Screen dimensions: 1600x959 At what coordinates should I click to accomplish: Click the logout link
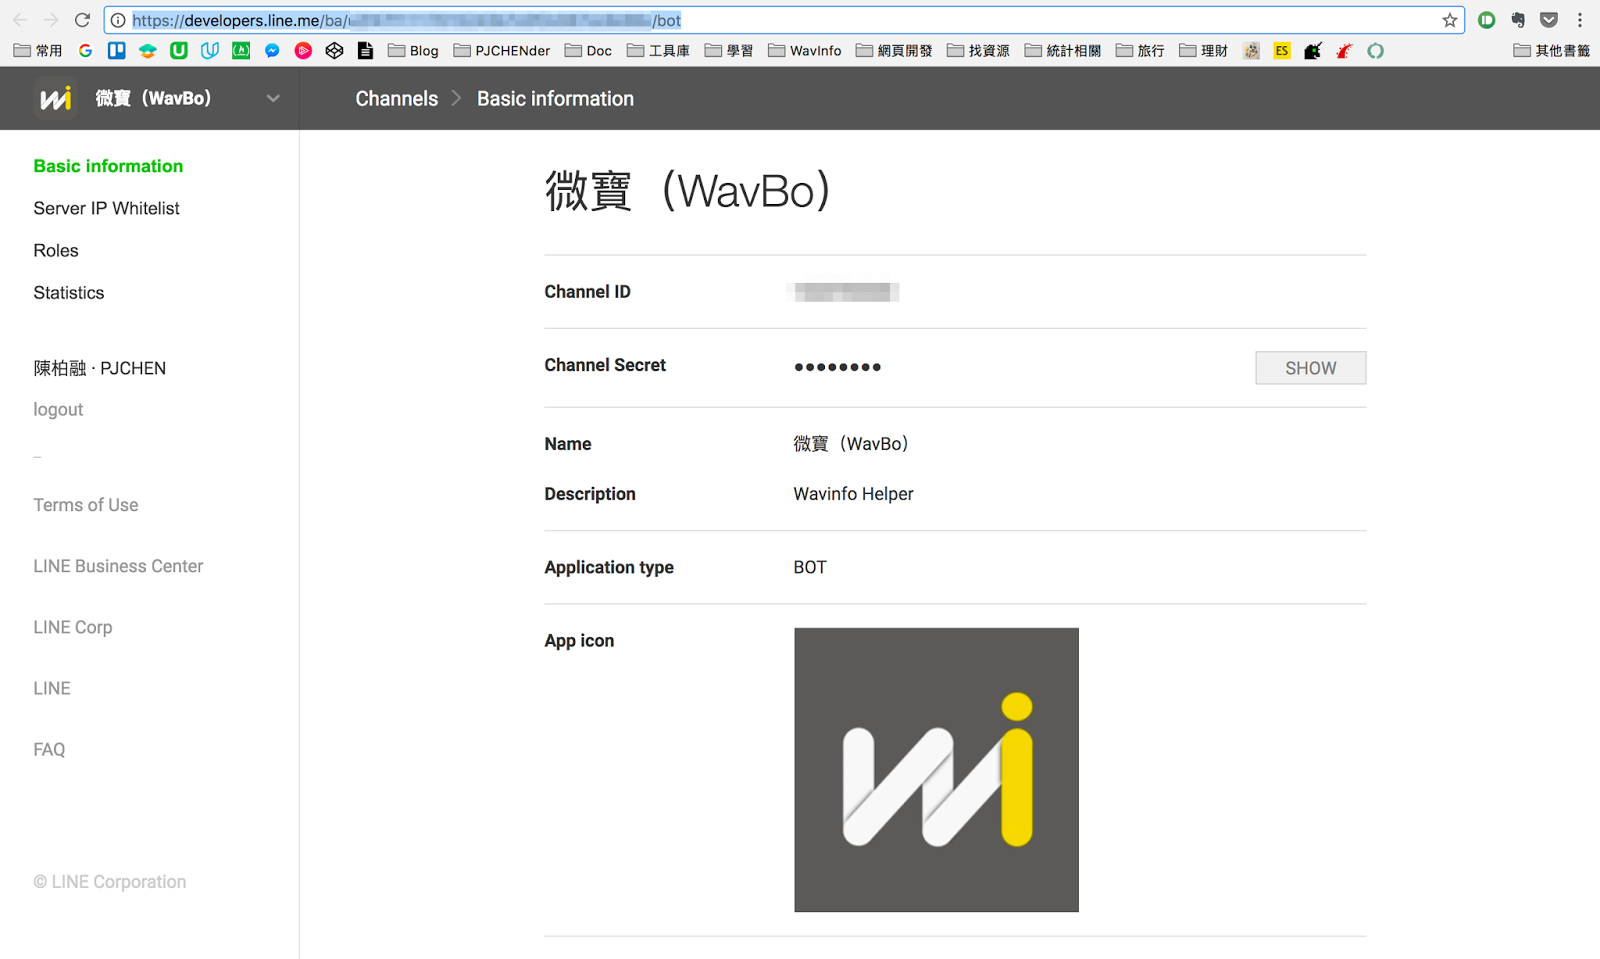[x=58, y=409]
